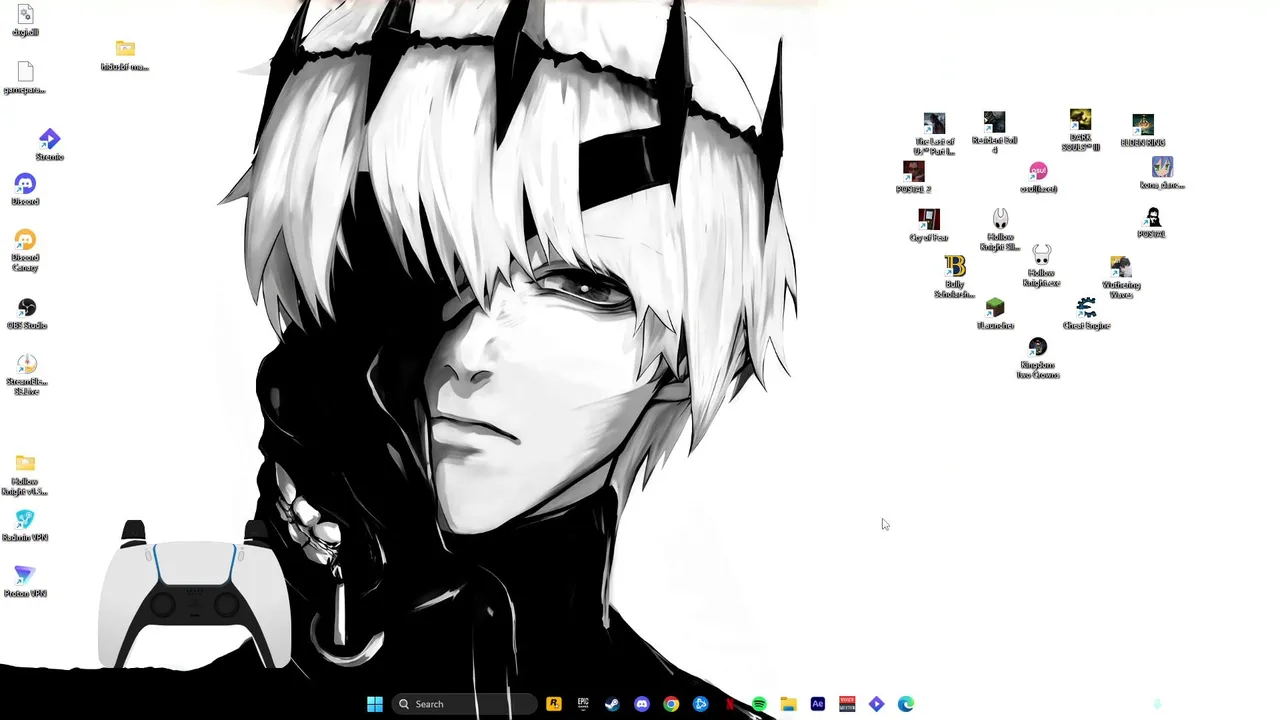Select the gamepara text file icon
The width and height of the screenshot is (1280, 720).
click(x=25, y=78)
